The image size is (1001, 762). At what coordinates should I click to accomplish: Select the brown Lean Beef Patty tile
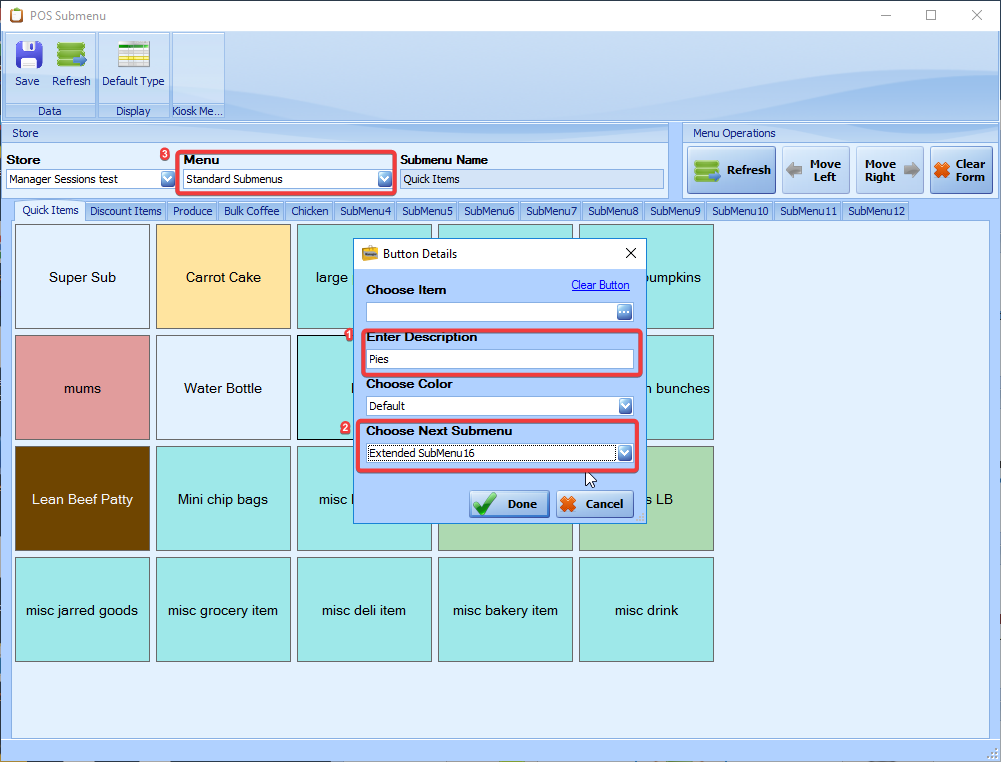tap(82, 499)
